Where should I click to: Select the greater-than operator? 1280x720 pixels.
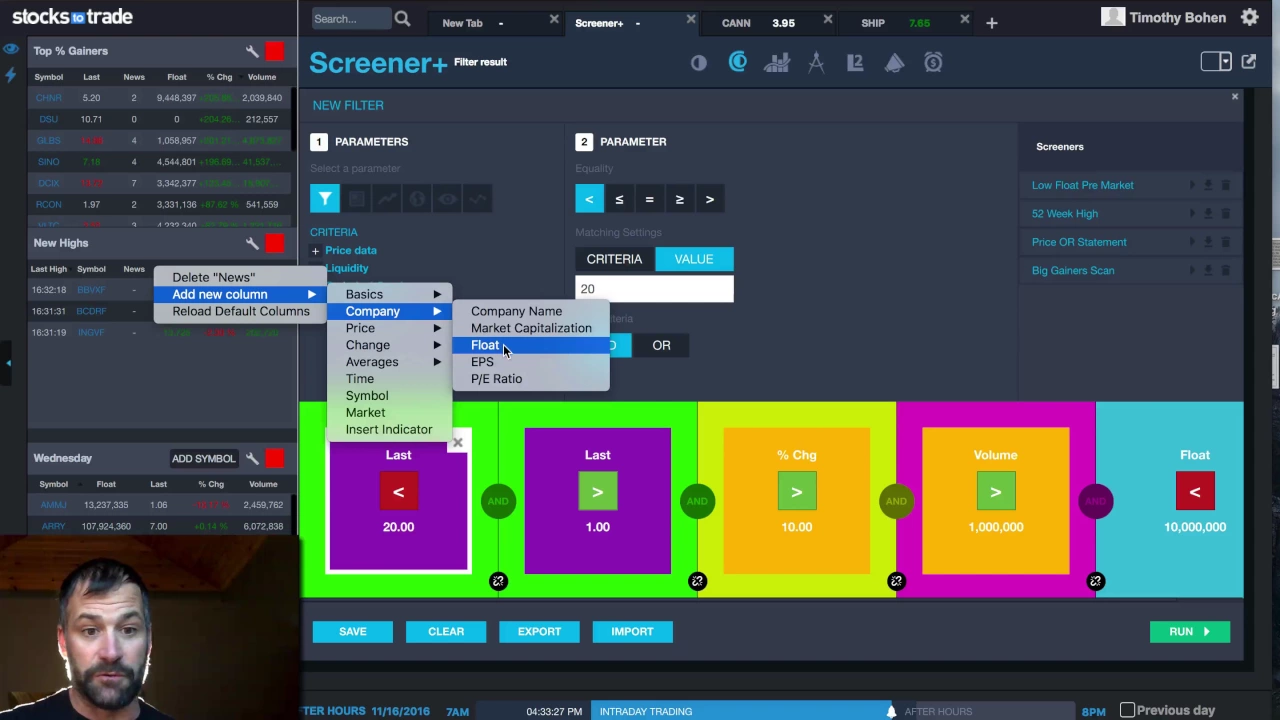coord(709,199)
